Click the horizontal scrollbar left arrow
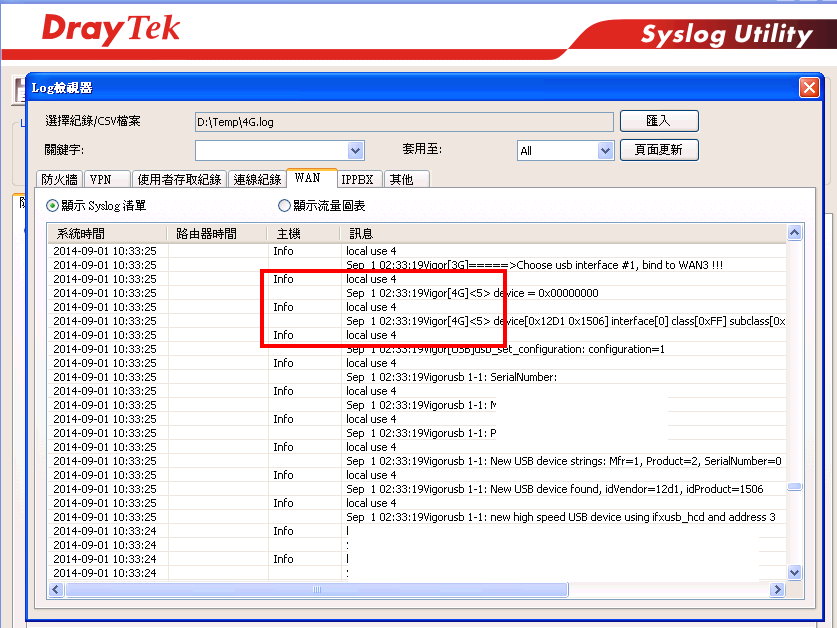Image resolution: width=837 pixels, height=628 pixels. coord(57,589)
